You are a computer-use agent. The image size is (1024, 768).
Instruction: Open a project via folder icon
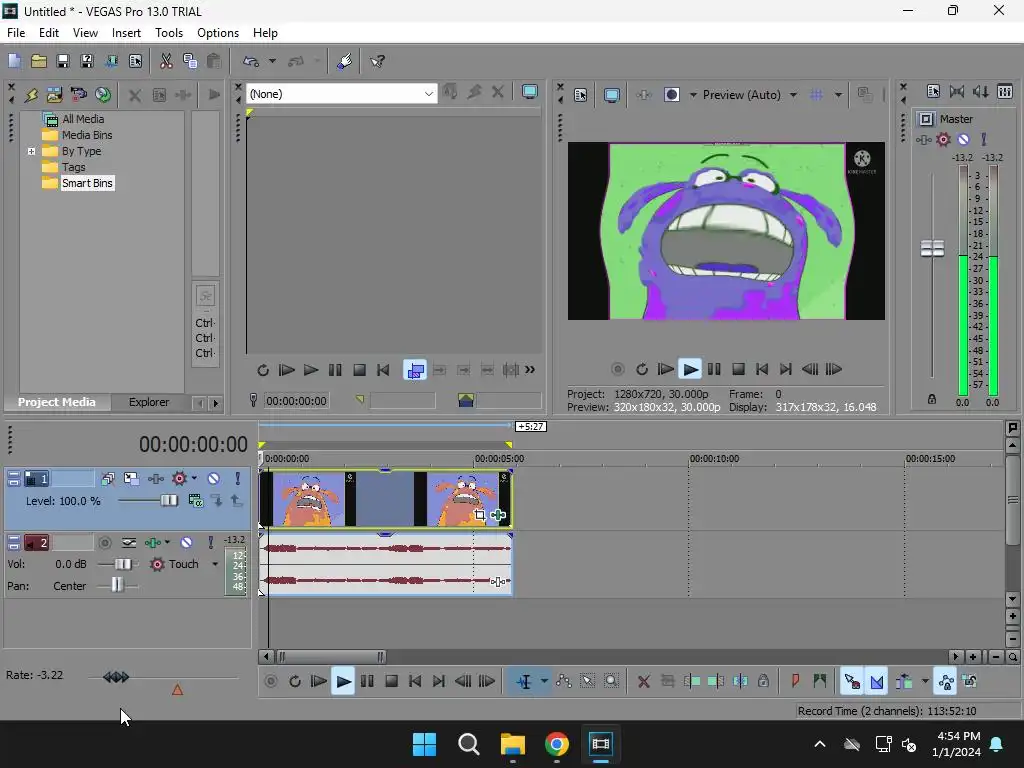click(x=39, y=61)
